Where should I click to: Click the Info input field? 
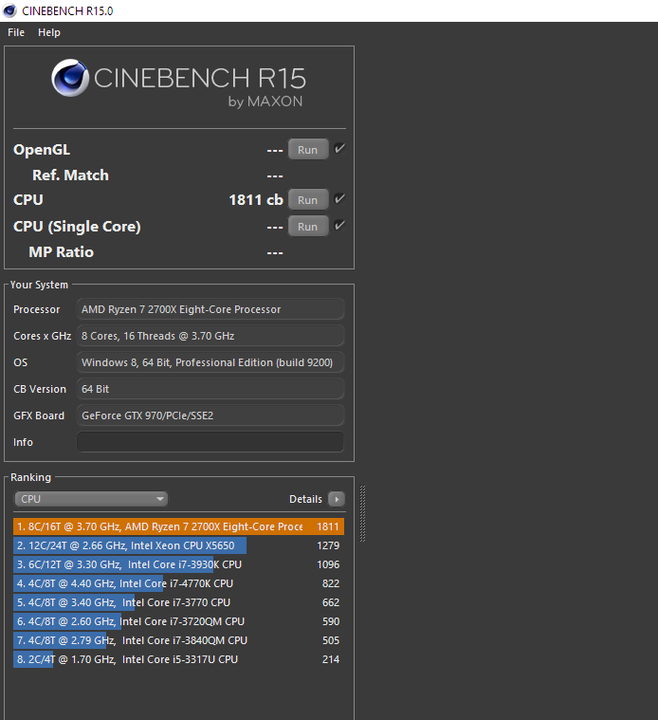pyautogui.click(x=210, y=442)
